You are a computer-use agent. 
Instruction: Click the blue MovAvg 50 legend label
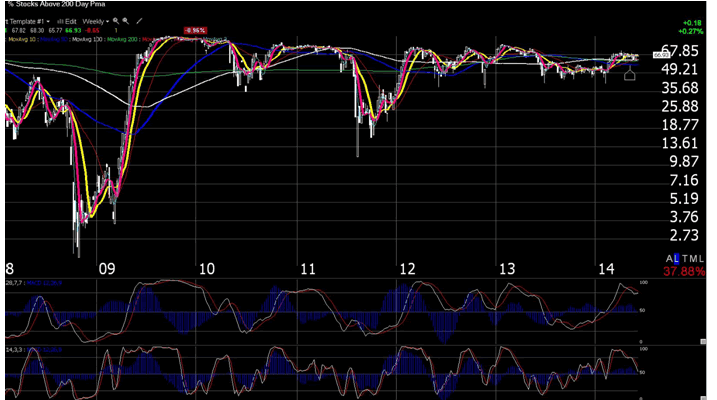[54, 40]
